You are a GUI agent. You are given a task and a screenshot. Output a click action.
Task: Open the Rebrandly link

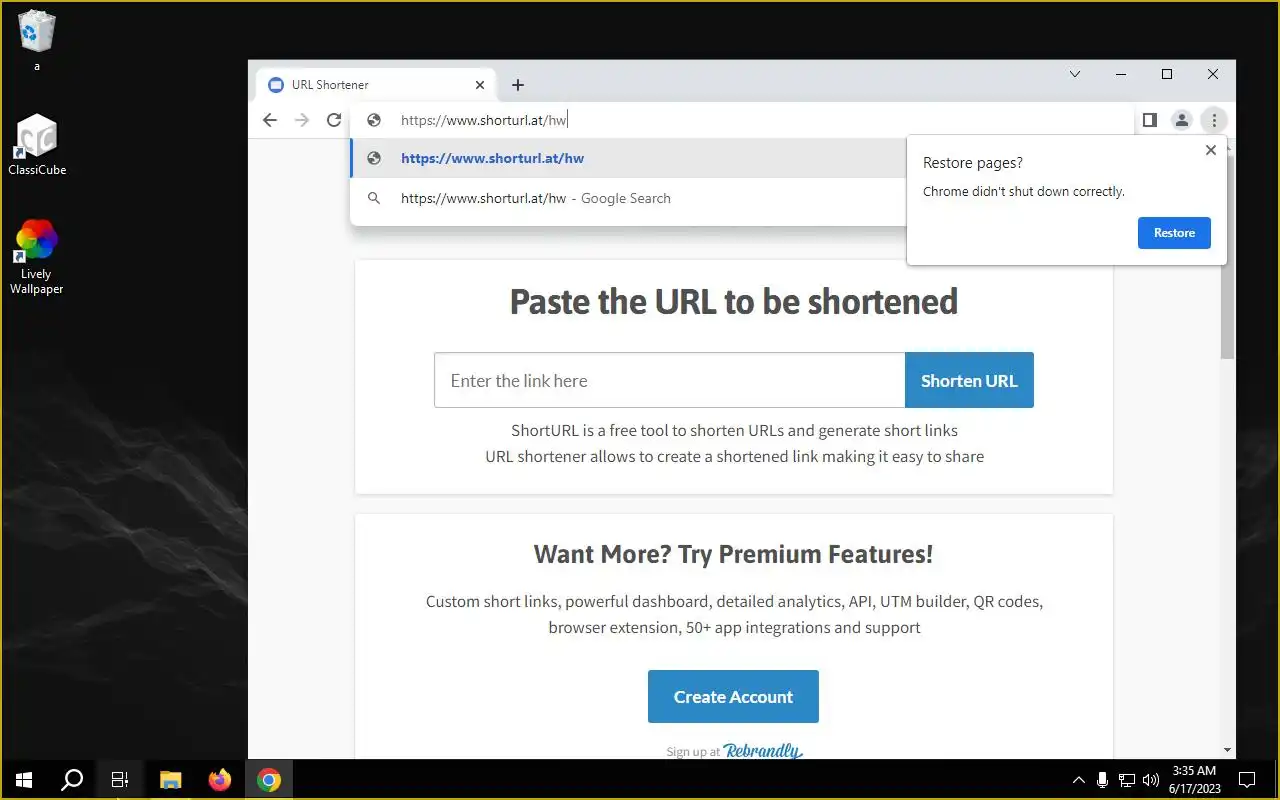pos(763,750)
